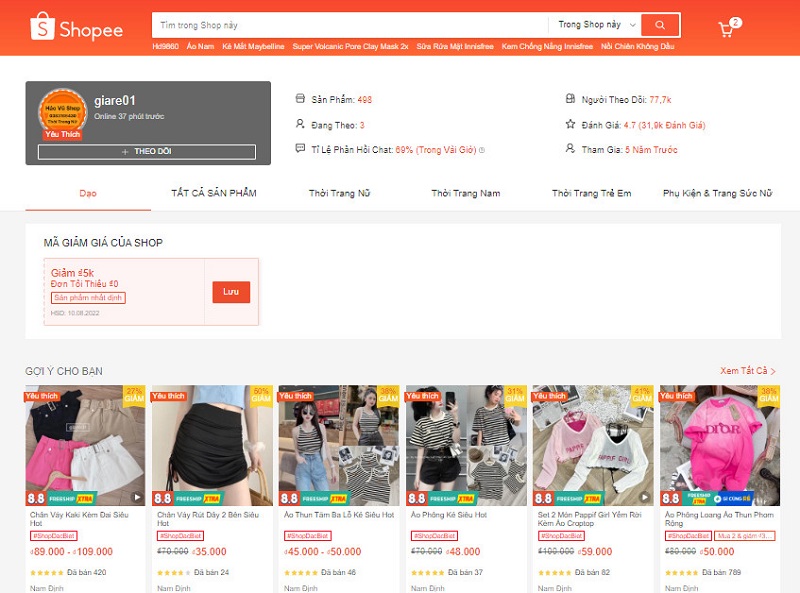800x593 pixels.
Task: Switch to TẤT CẢ SẢN PHẨM tab
Action: [213, 193]
